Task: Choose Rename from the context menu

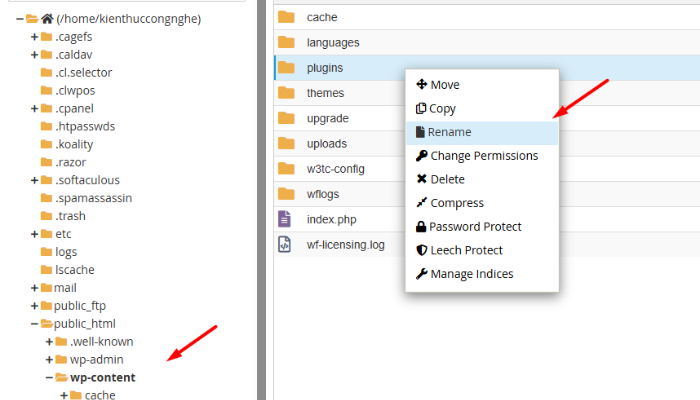Action: point(449,132)
